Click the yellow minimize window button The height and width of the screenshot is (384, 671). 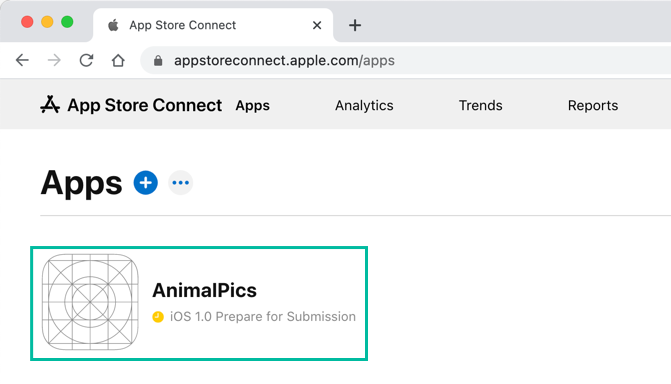[x=47, y=22]
